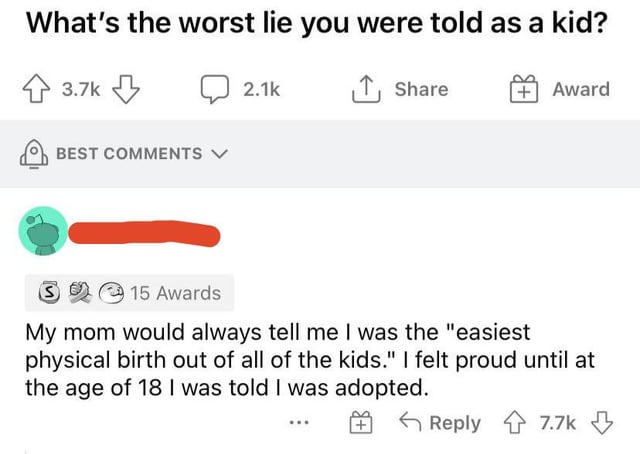Expand the Best Comments sort dropdown
This screenshot has width=640, height=454.
coord(128,153)
